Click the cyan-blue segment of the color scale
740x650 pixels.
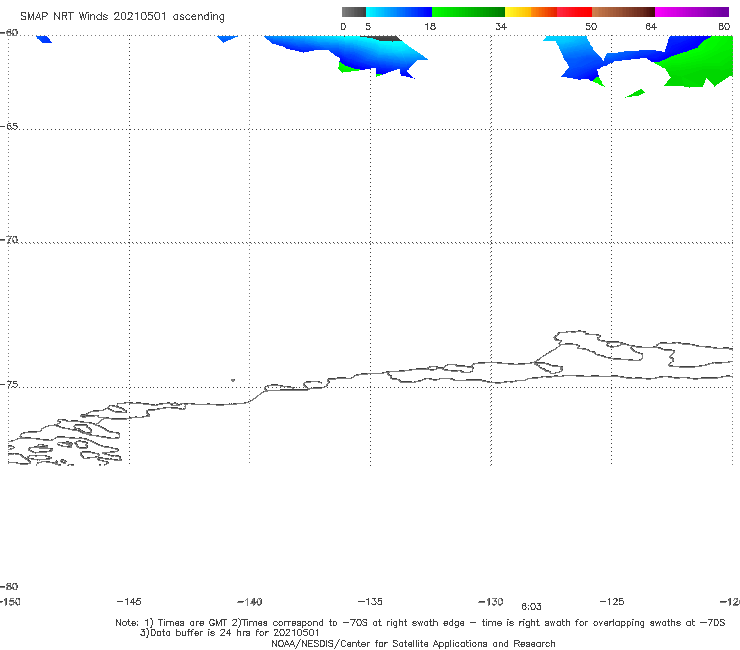pyautogui.click(x=399, y=12)
